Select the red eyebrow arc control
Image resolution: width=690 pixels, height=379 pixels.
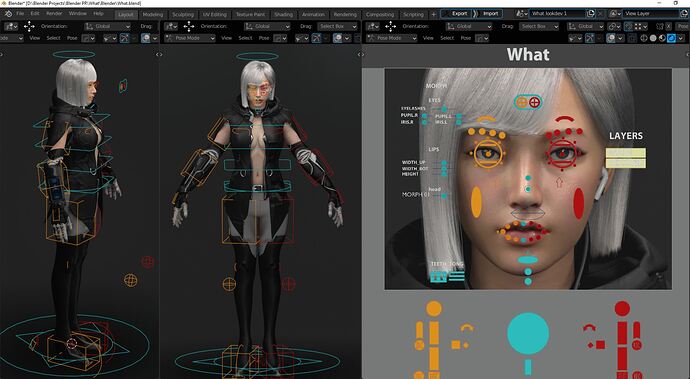coord(565,119)
